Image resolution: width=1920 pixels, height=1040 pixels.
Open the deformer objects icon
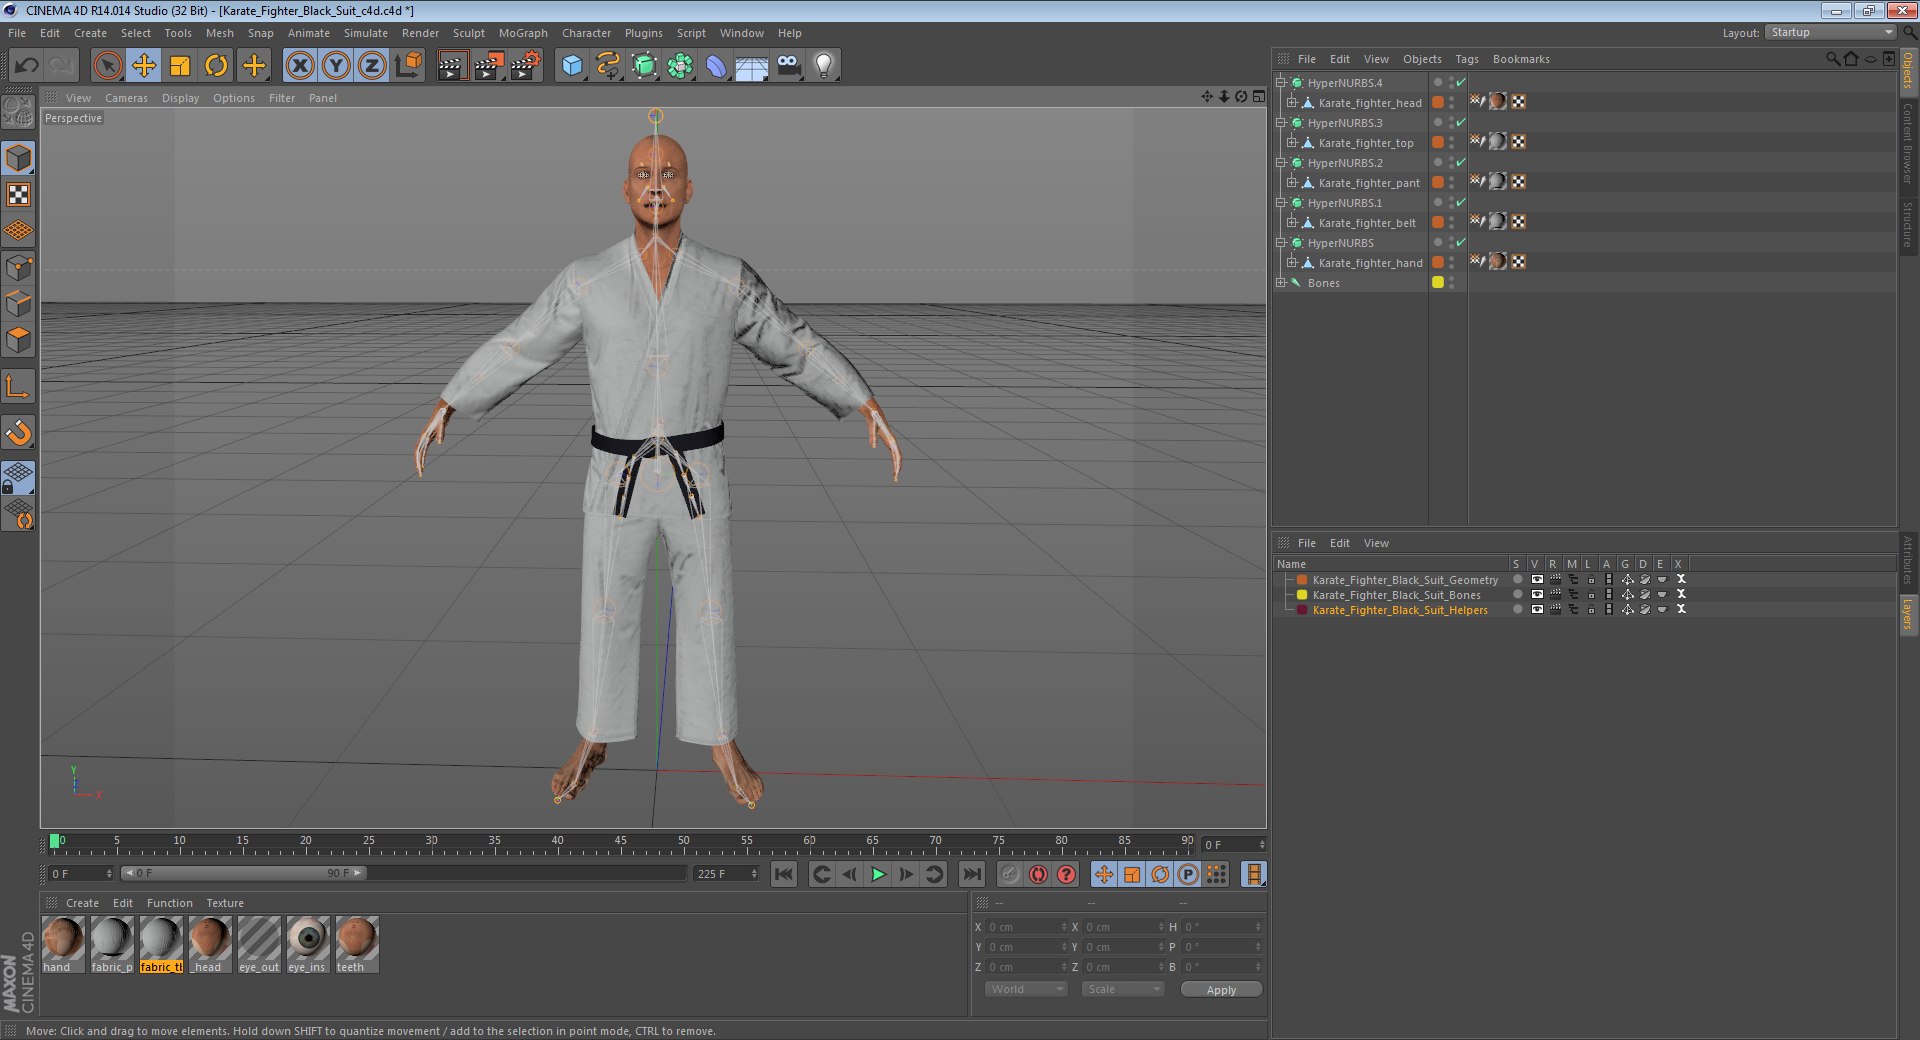716,66
